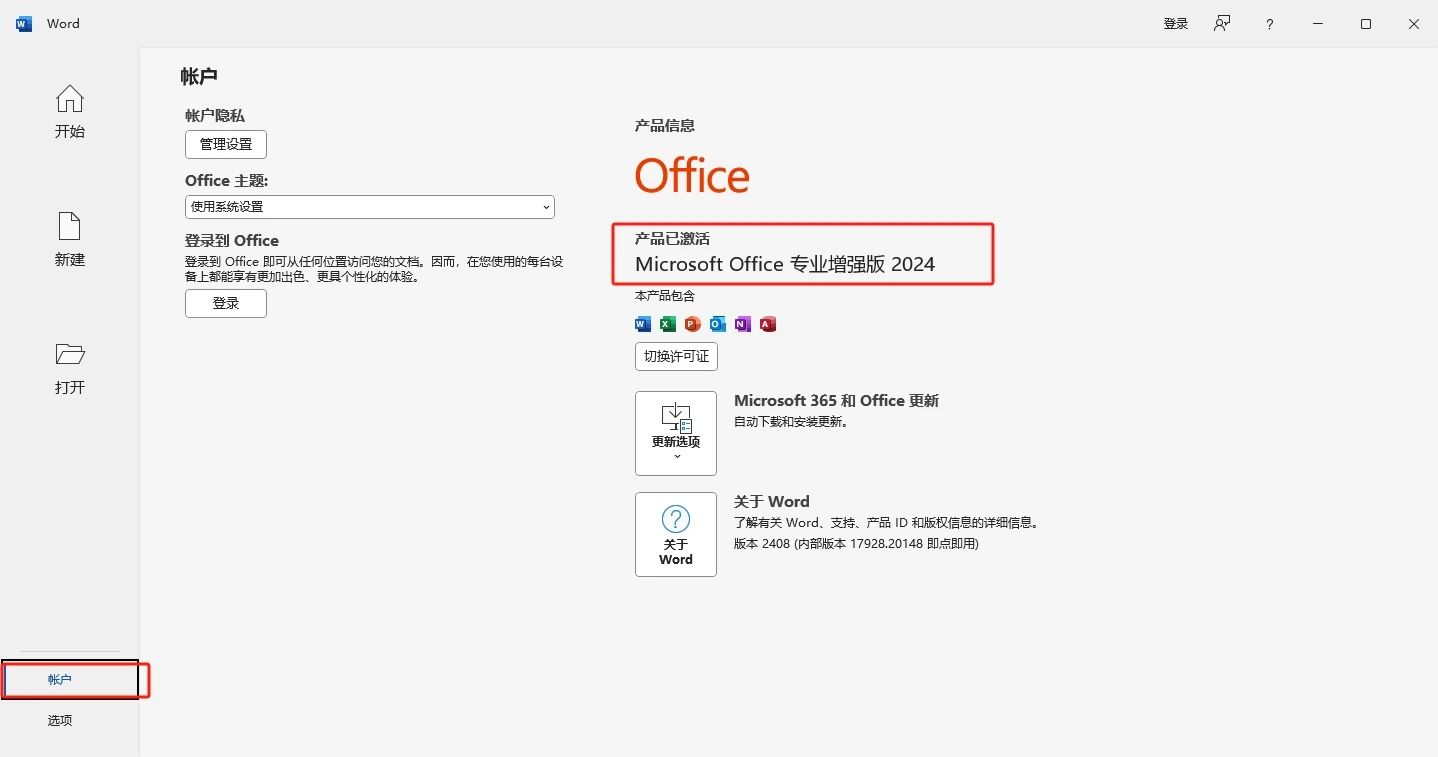Click the Word icon under 本产品包含

tap(643, 324)
